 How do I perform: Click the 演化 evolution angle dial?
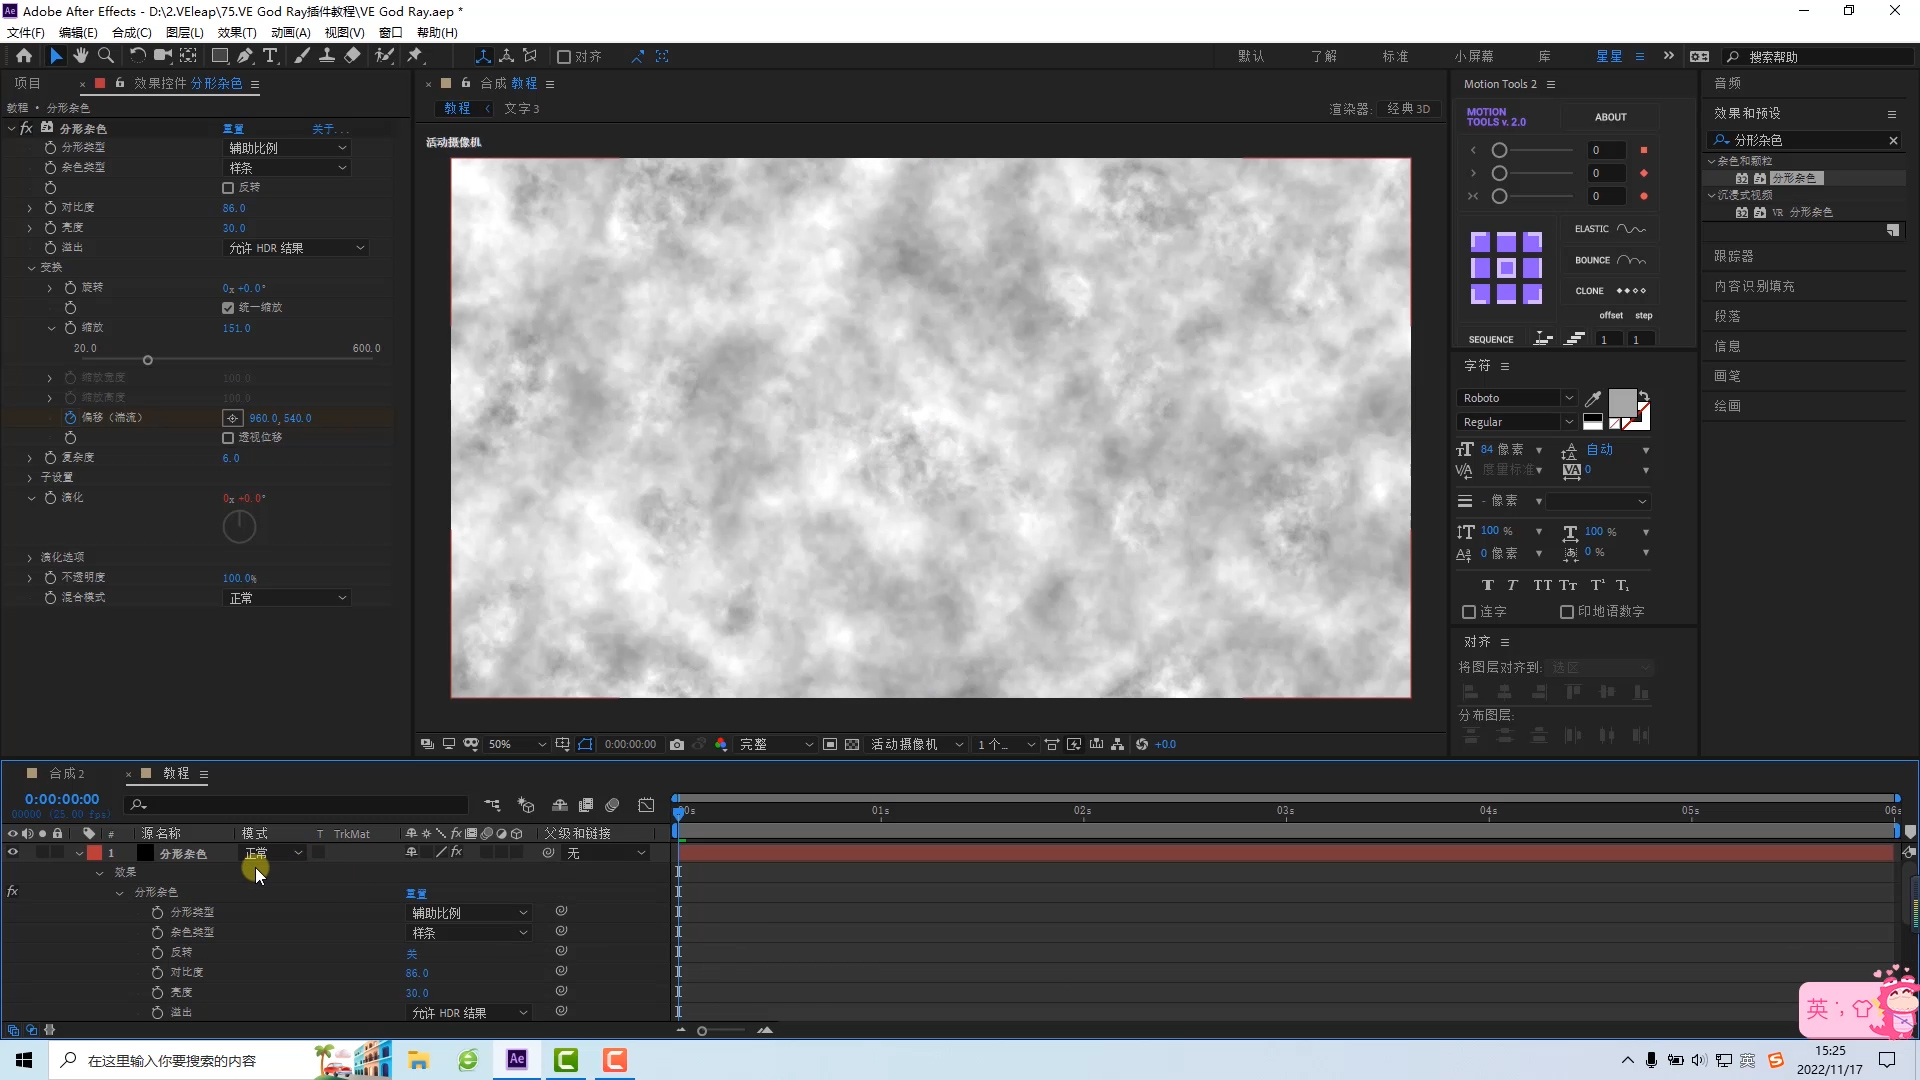pos(239,527)
